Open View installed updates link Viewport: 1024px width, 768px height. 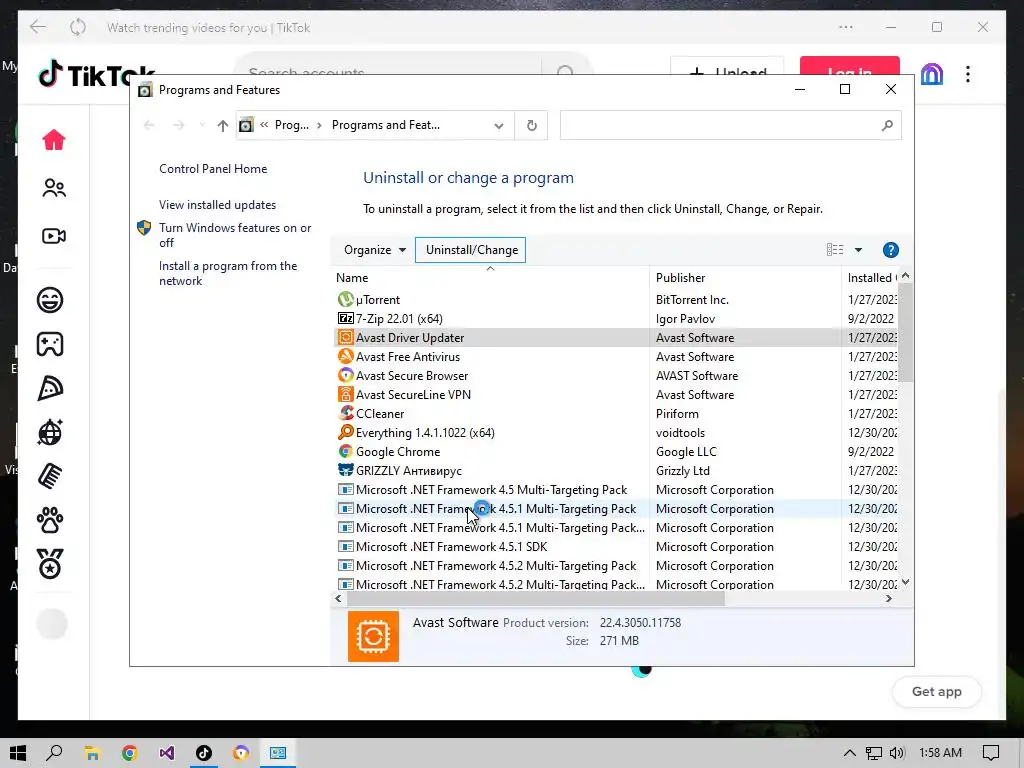tap(217, 205)
